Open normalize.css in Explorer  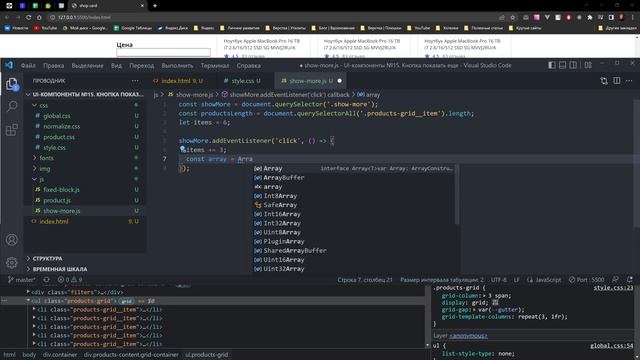tap(61, 127)
